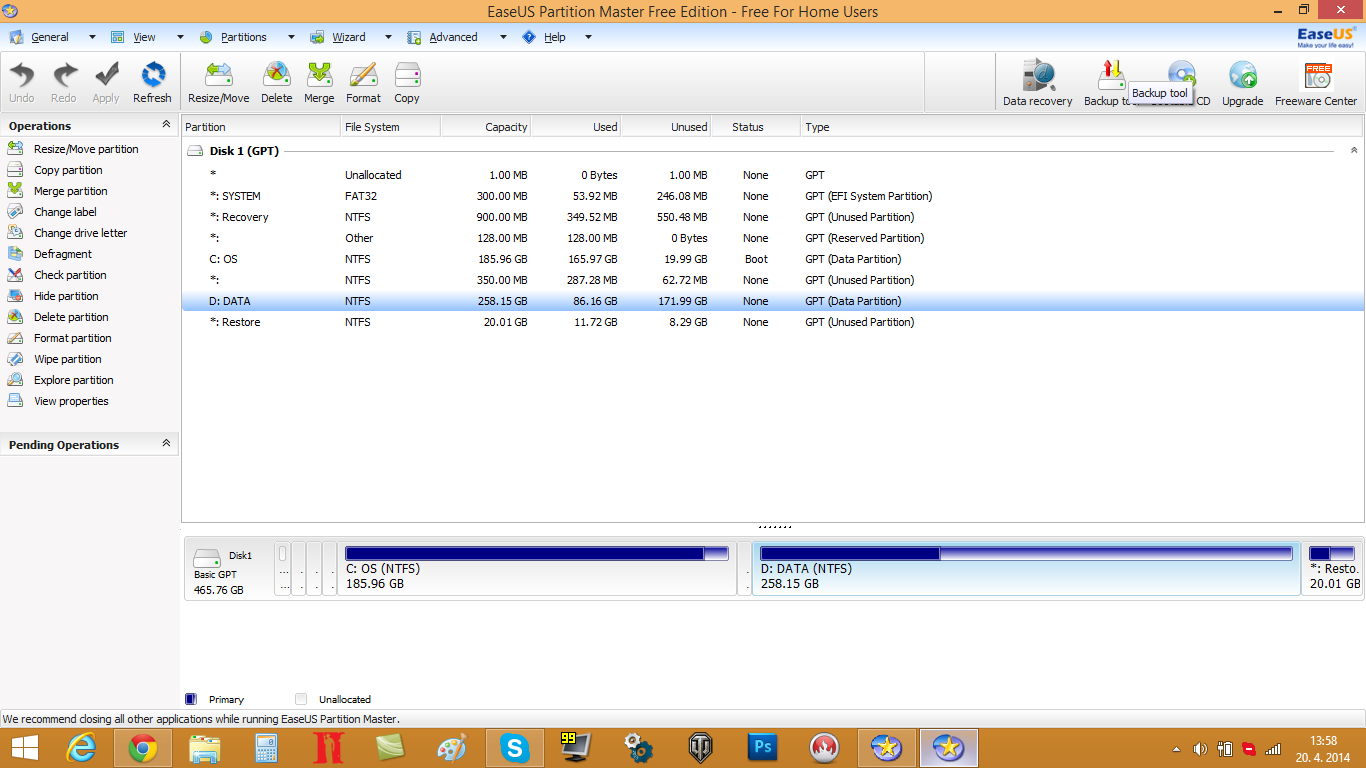1366x768 pixels.
Task: Sort by the Used column header
Action: click(x=575, y=127)
